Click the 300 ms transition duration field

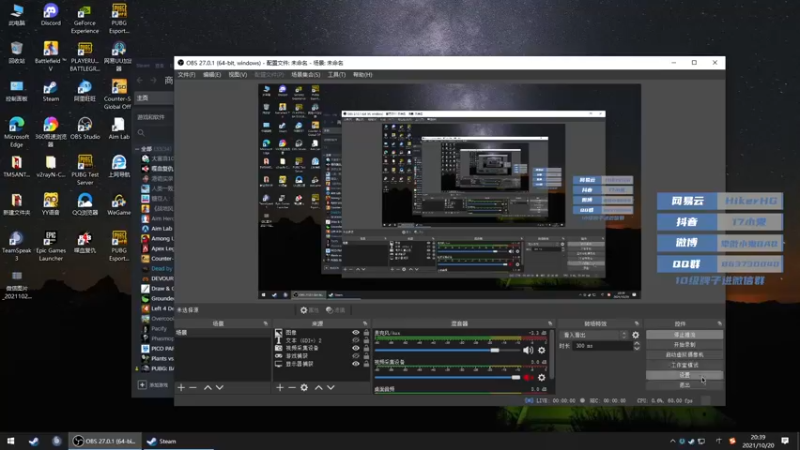click(x=602, y=346)
